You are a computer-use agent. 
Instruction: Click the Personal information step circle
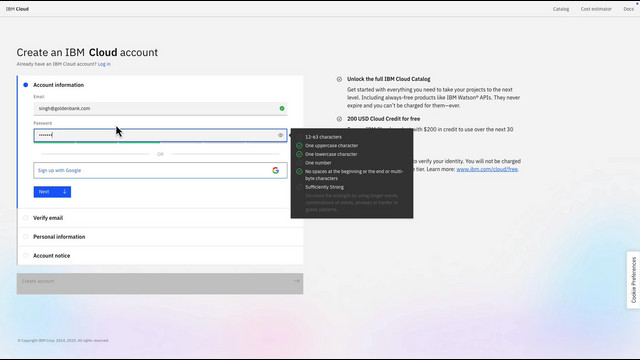click(x=26, y=237)
